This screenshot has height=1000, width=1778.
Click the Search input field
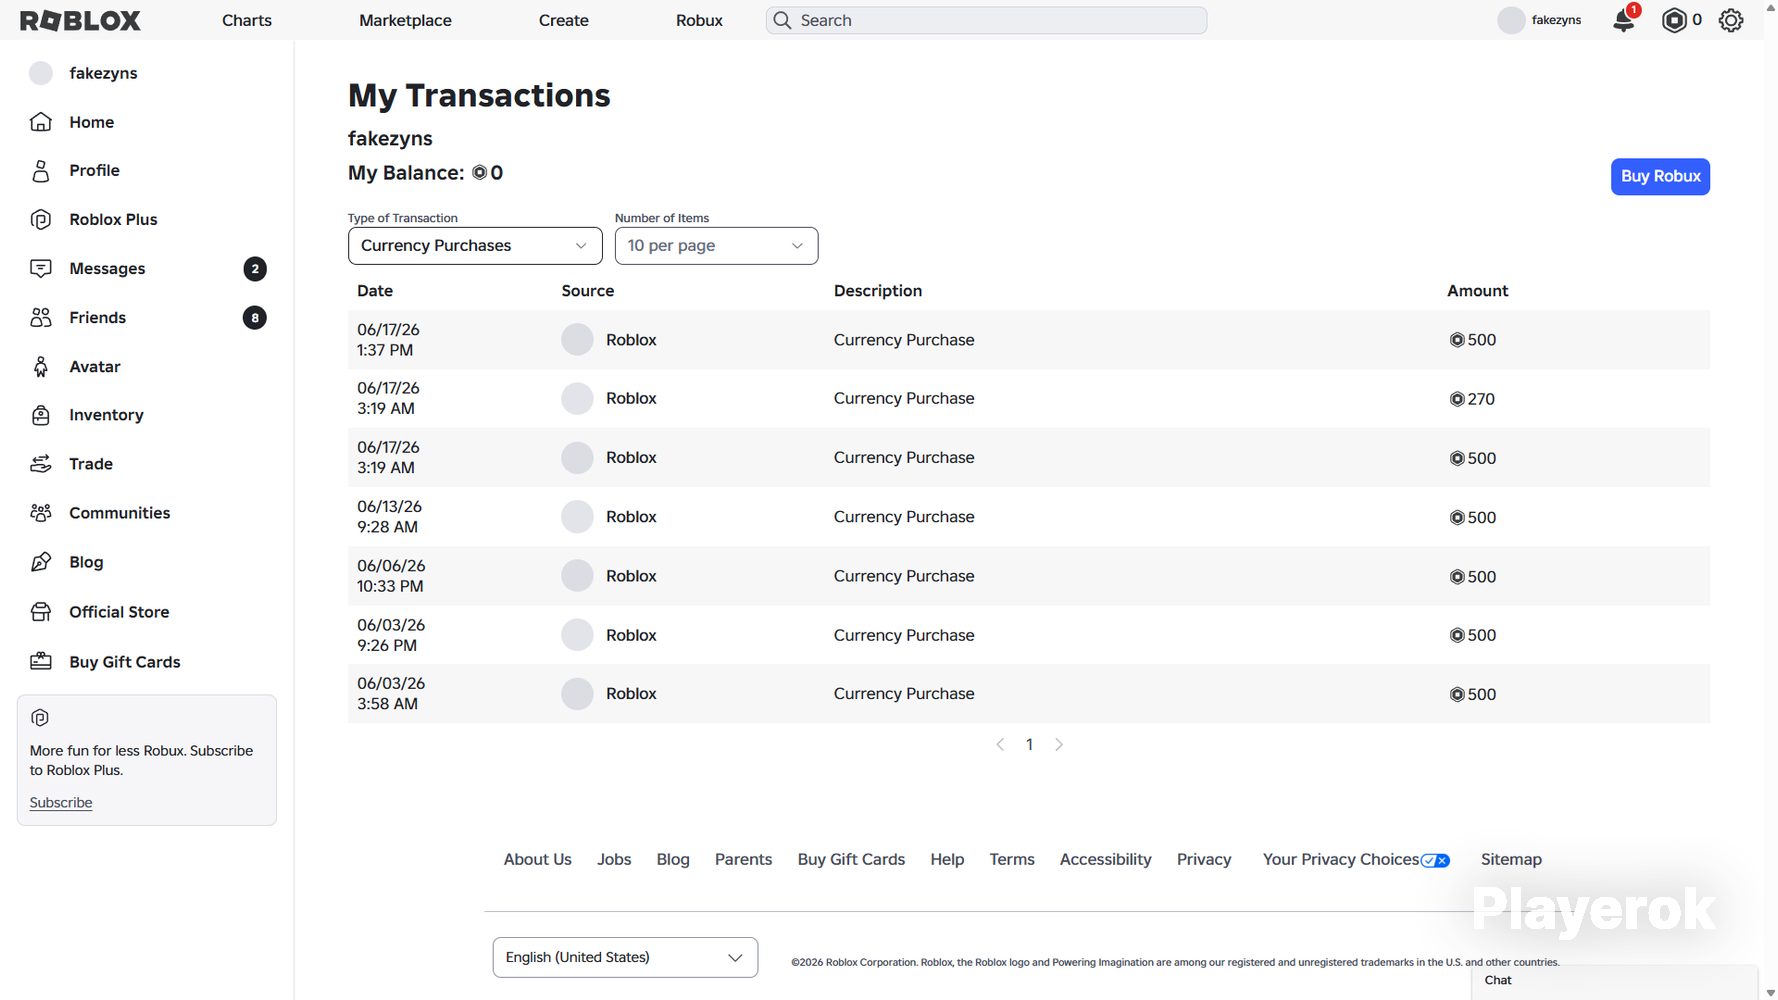(x=986, y=20)
